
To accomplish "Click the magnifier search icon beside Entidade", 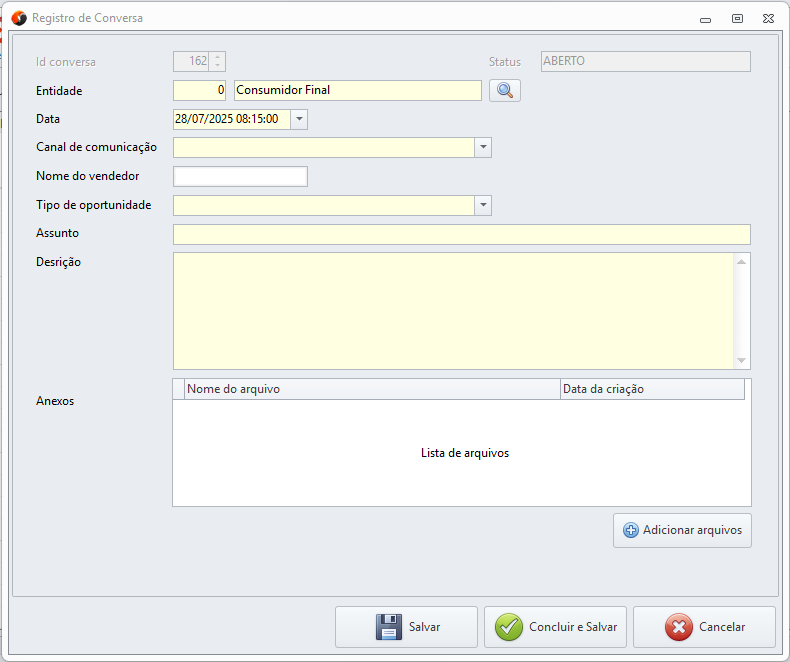I will point(505,91).
